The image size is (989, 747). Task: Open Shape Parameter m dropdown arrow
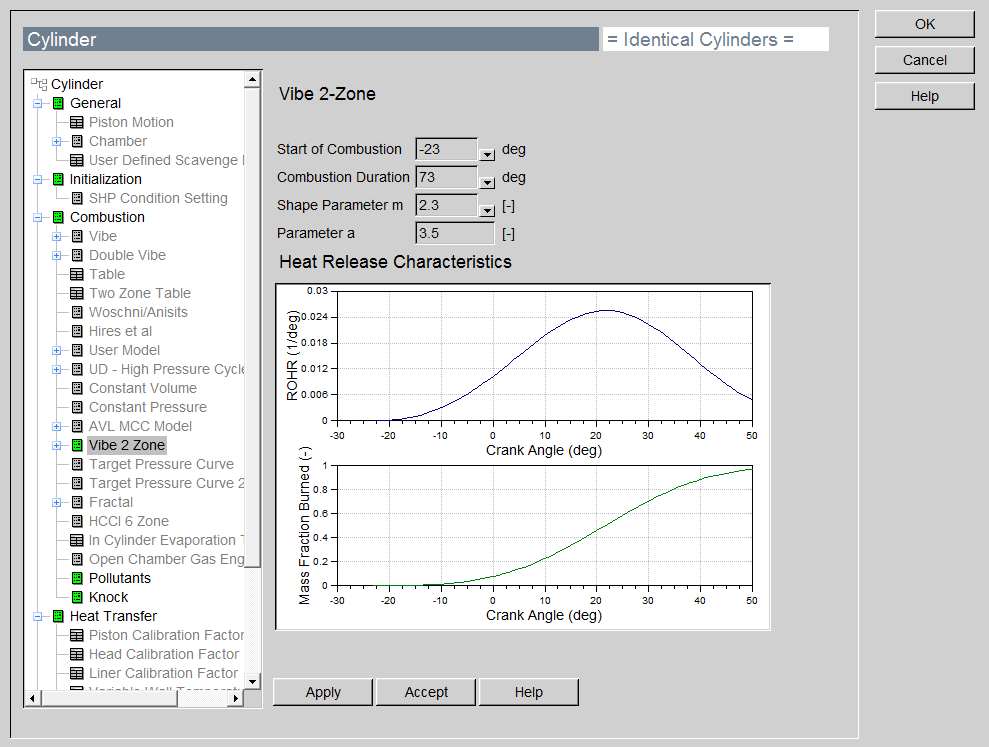click(487, 210)
